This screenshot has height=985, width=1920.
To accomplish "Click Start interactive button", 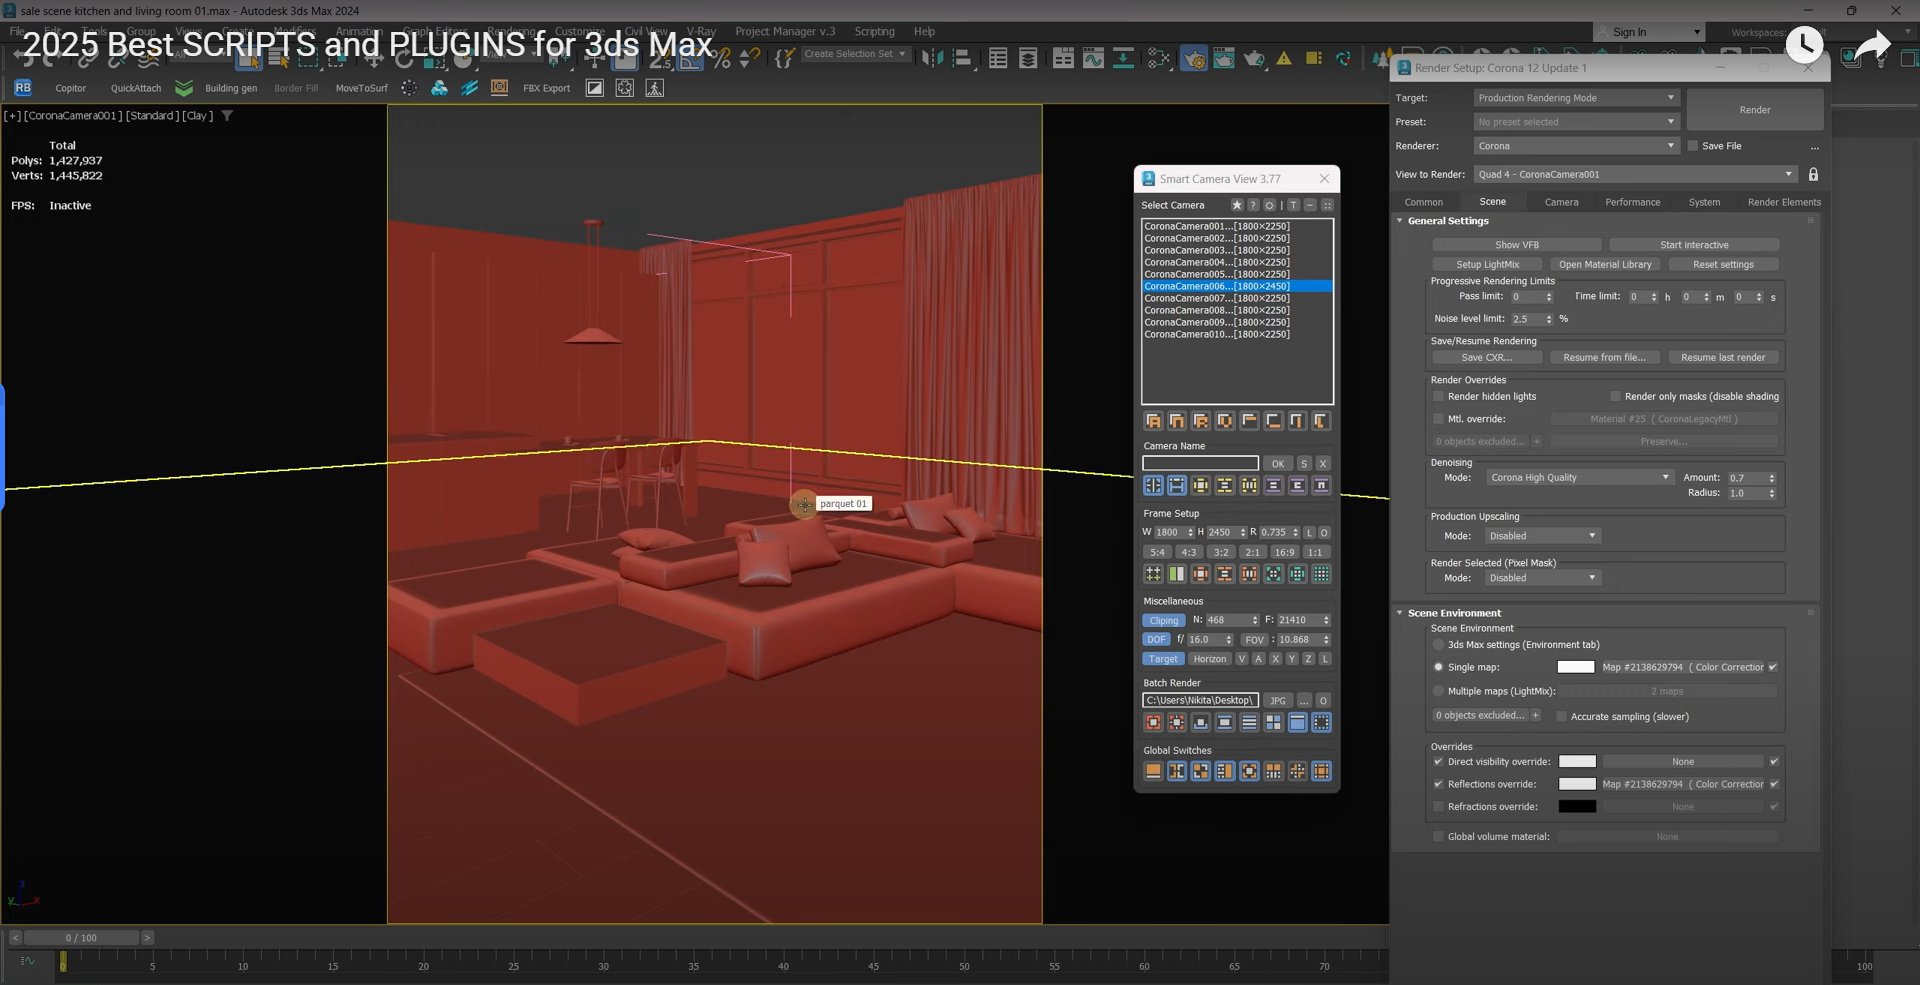I will tap(1694, 245).
